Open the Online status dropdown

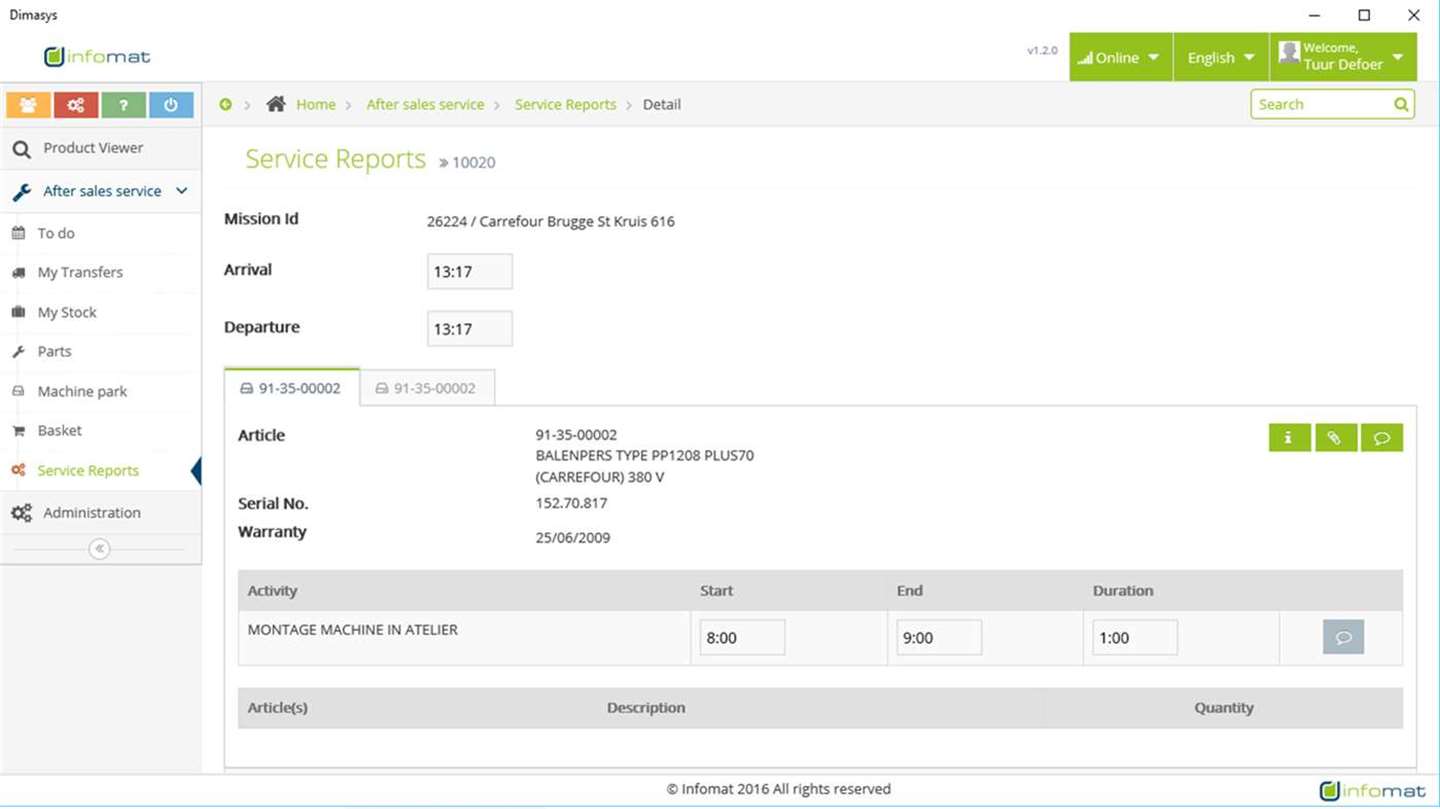[x=1120, y=57]
